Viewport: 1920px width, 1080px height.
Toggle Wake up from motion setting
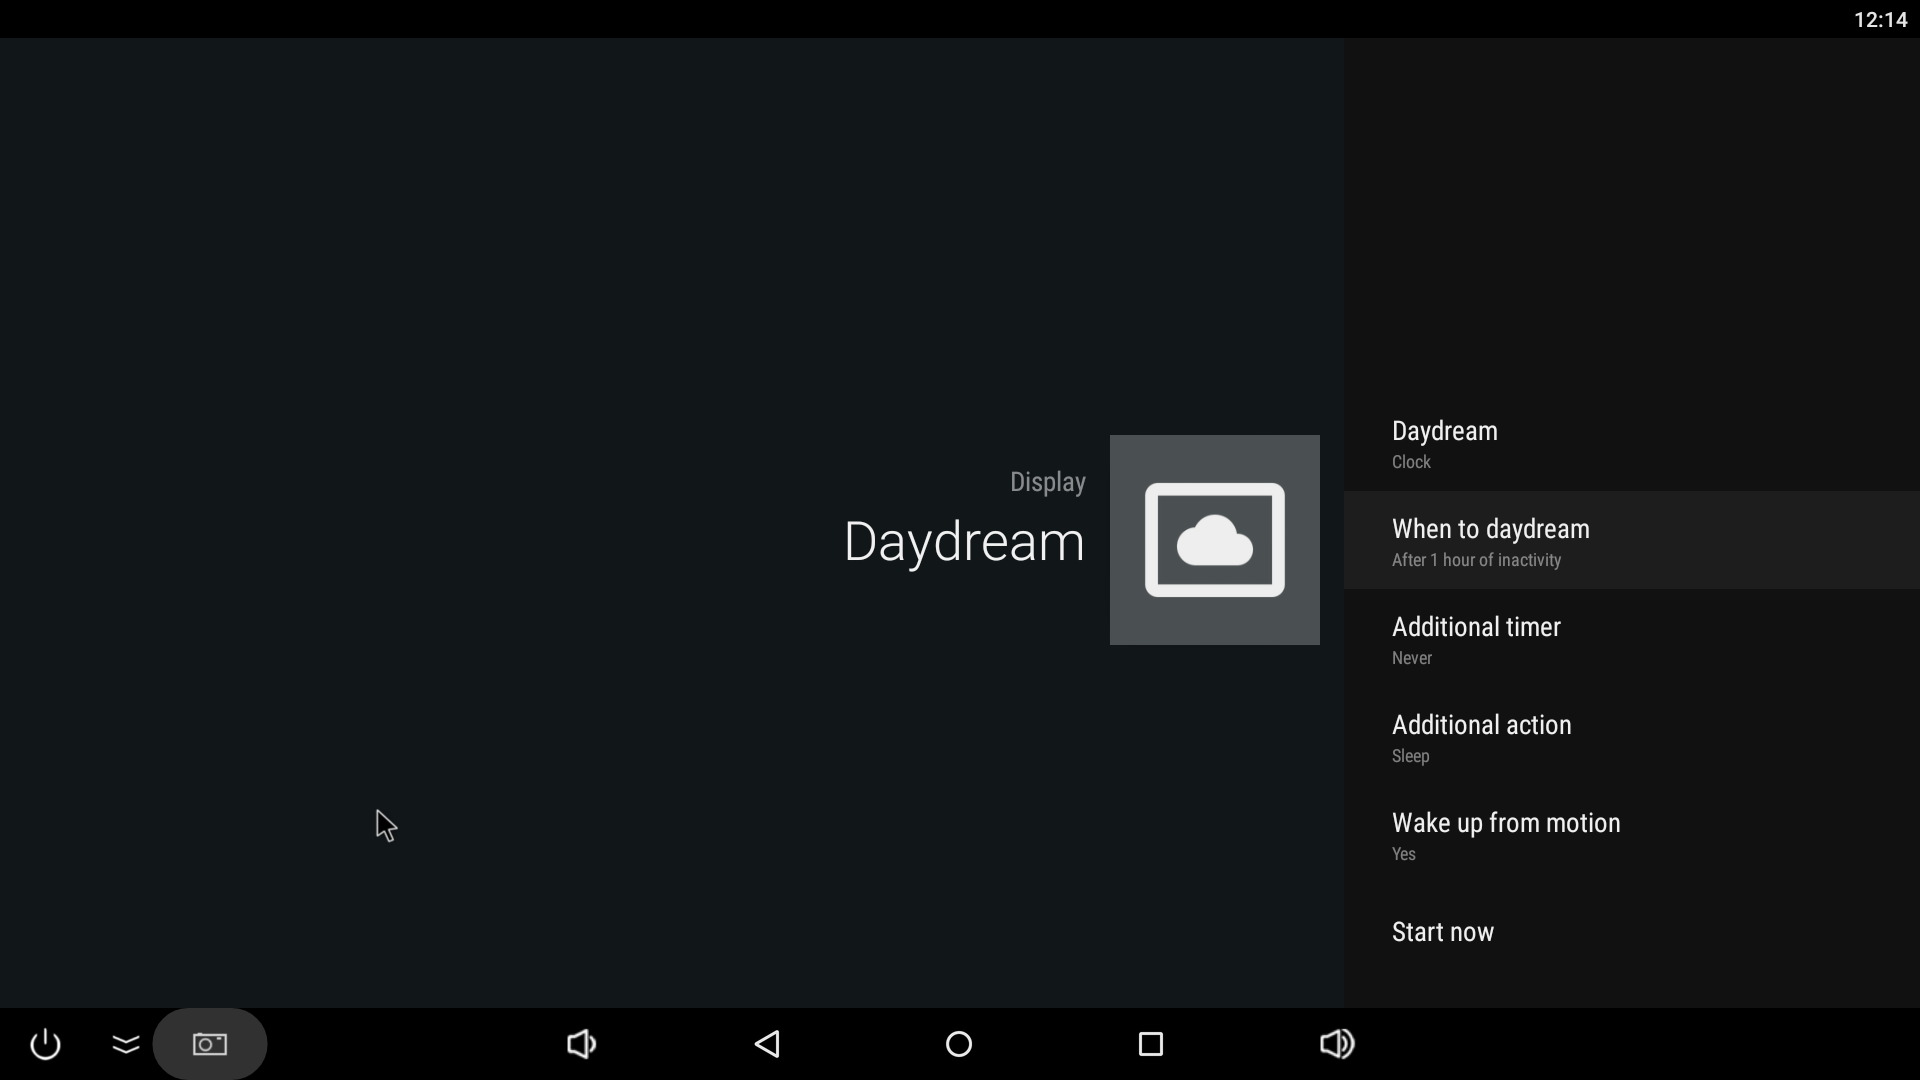pyautogui.click(x=1632, y=835)
